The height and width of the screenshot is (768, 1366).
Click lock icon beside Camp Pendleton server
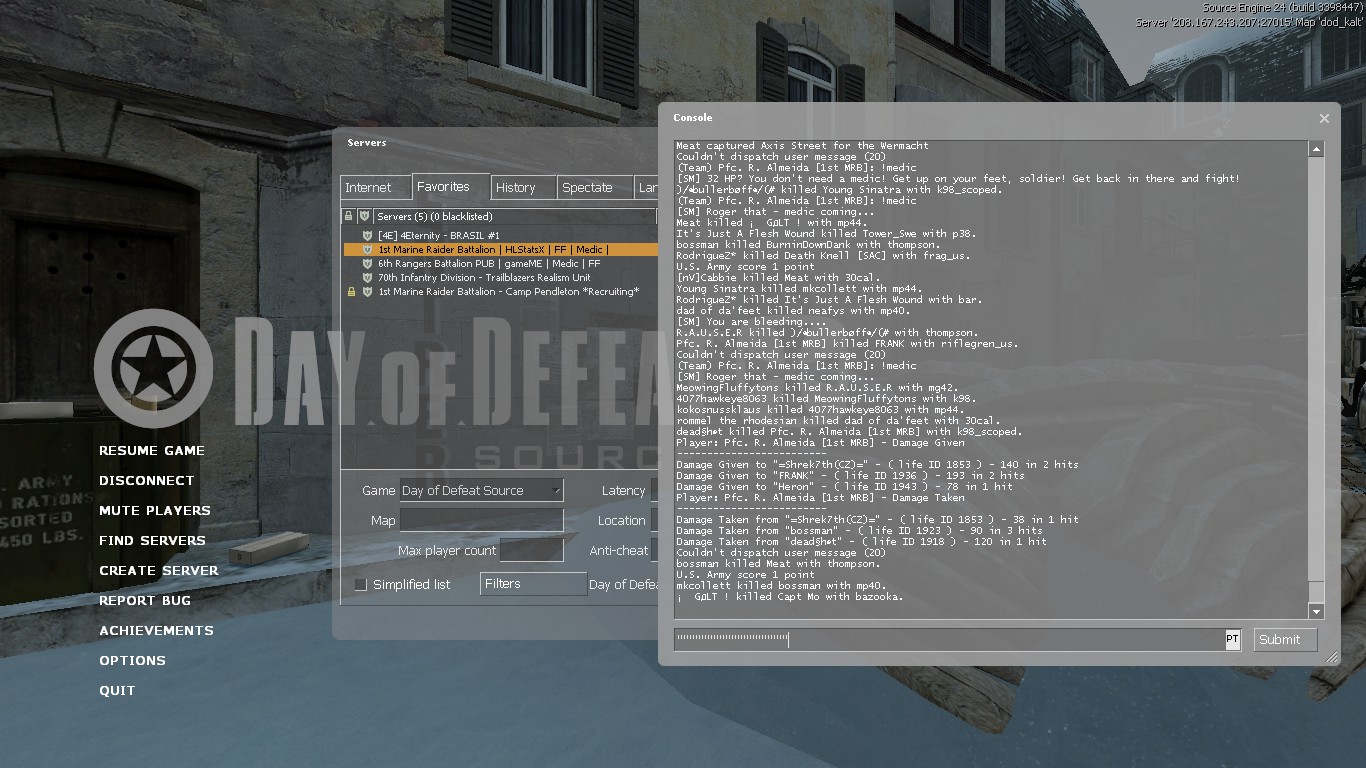point(351,292)
